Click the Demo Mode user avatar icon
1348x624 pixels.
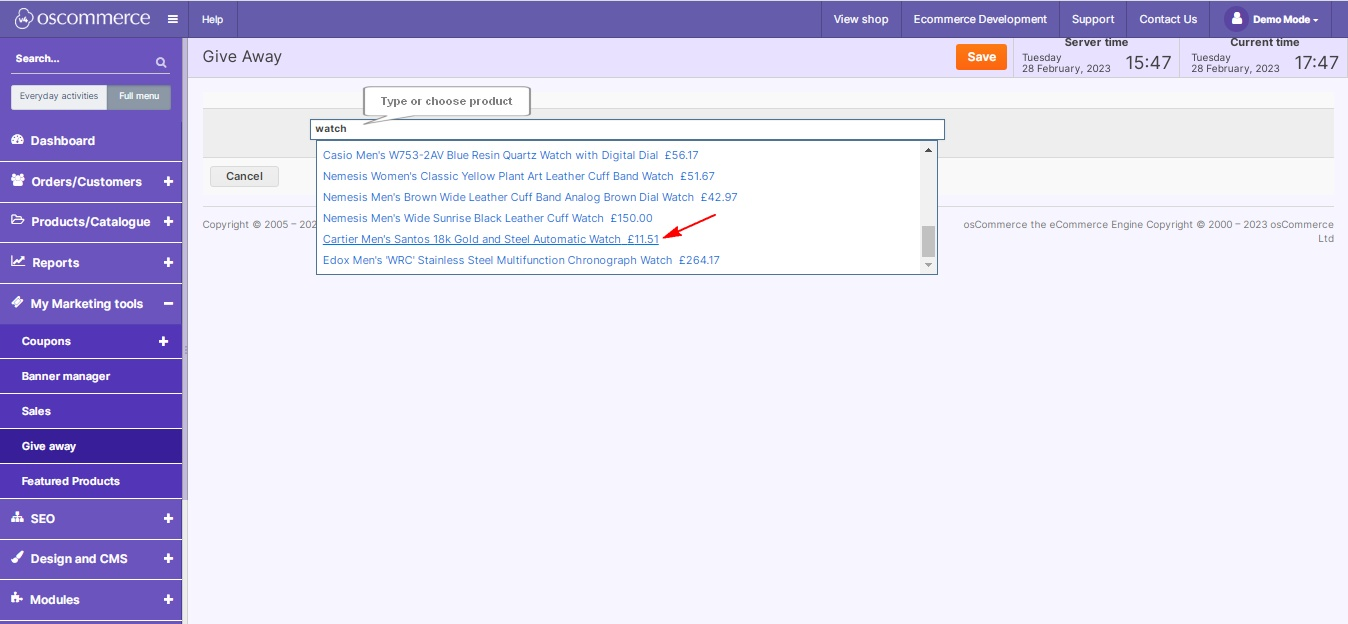(x=1236, y=19)
